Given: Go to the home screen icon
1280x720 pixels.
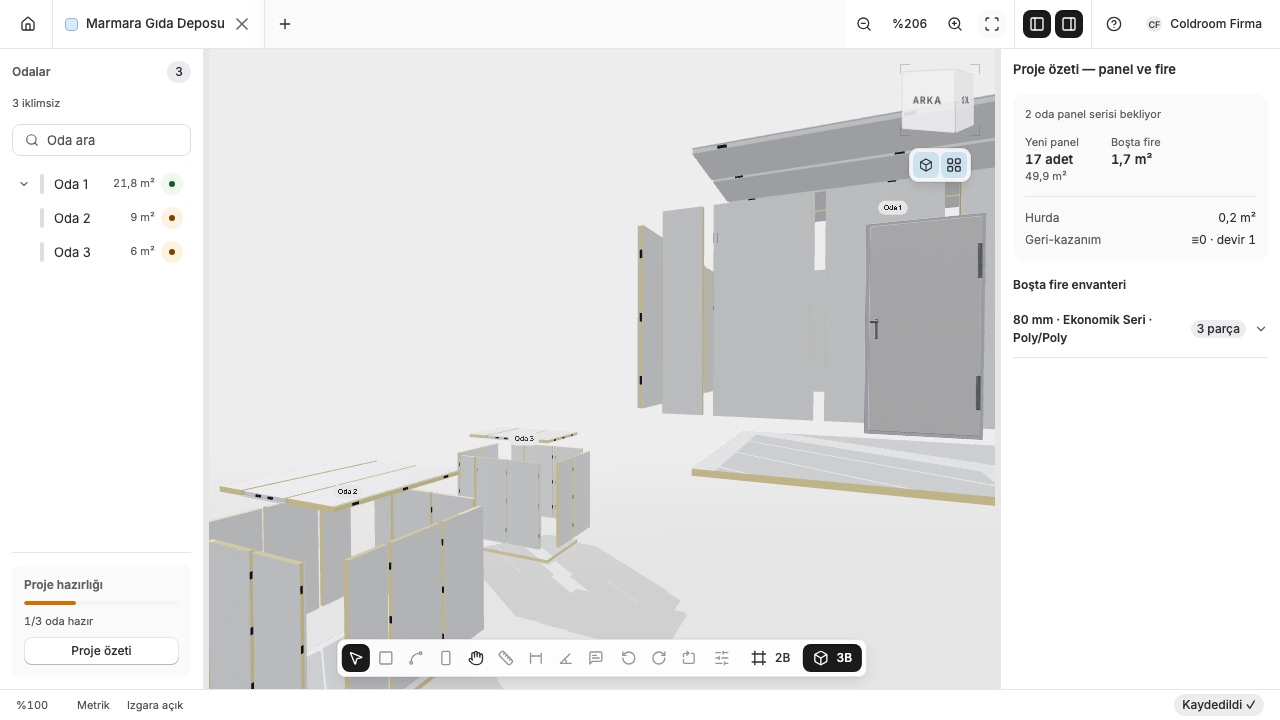Looking at the screenshot, I should pos(28,24).
